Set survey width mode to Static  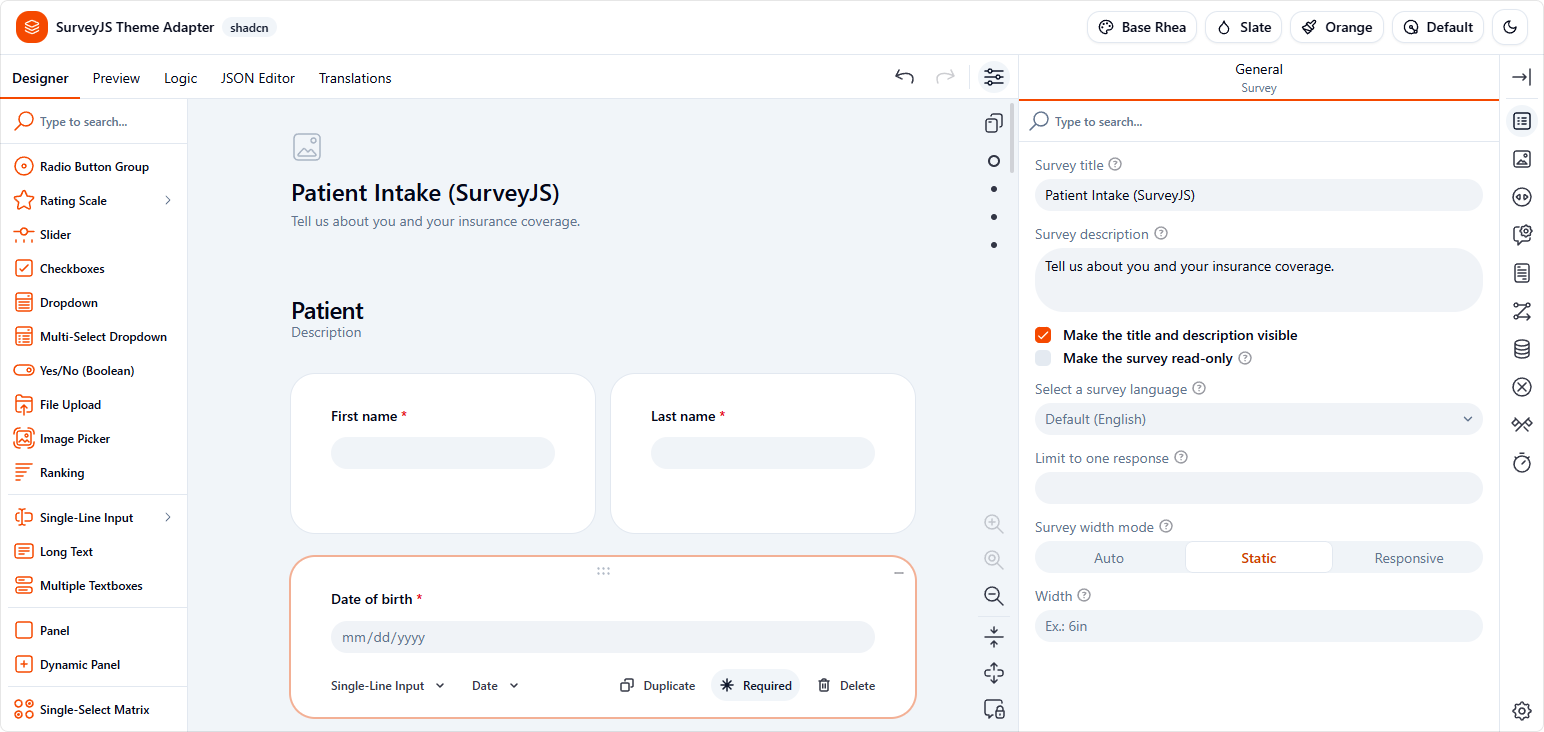point(1258,558)
